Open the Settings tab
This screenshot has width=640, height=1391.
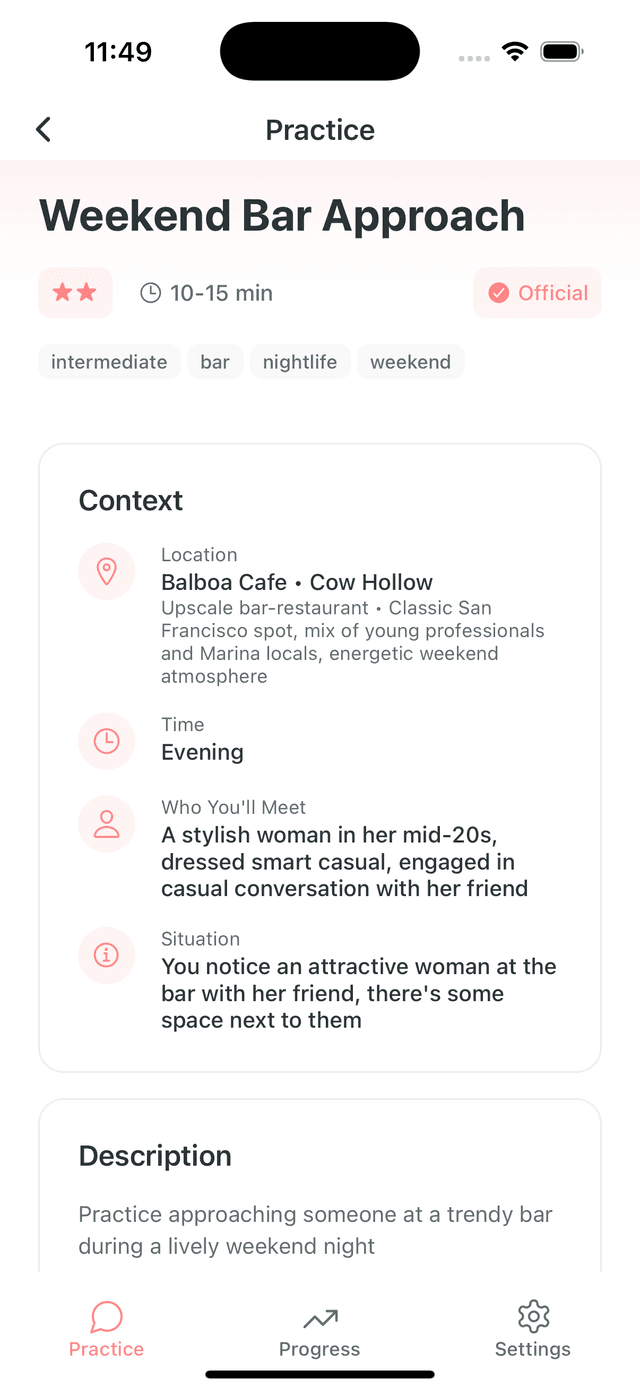tap(533, 1330)
